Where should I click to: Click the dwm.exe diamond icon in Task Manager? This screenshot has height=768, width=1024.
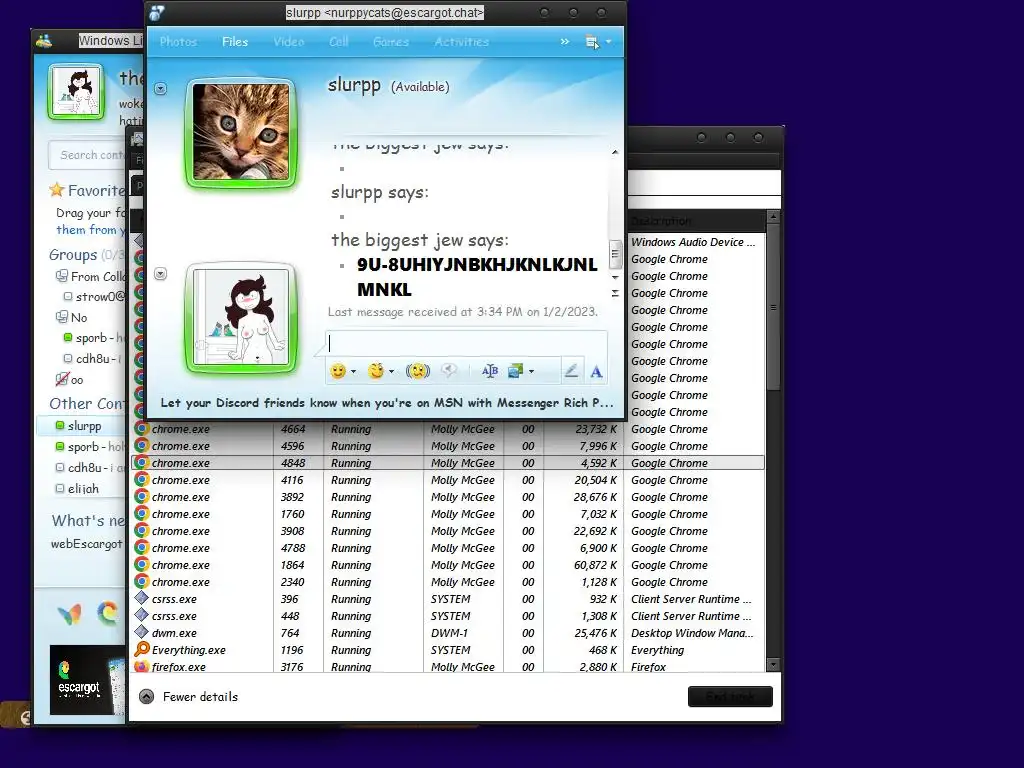tap(141, 632)
